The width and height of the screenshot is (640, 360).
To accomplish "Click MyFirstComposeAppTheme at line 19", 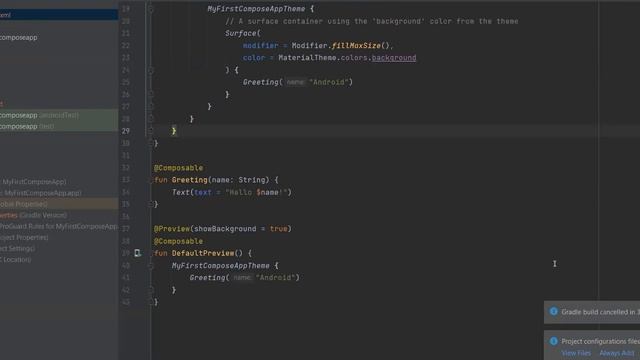I will pyautogui.click(x=256, y=9).
